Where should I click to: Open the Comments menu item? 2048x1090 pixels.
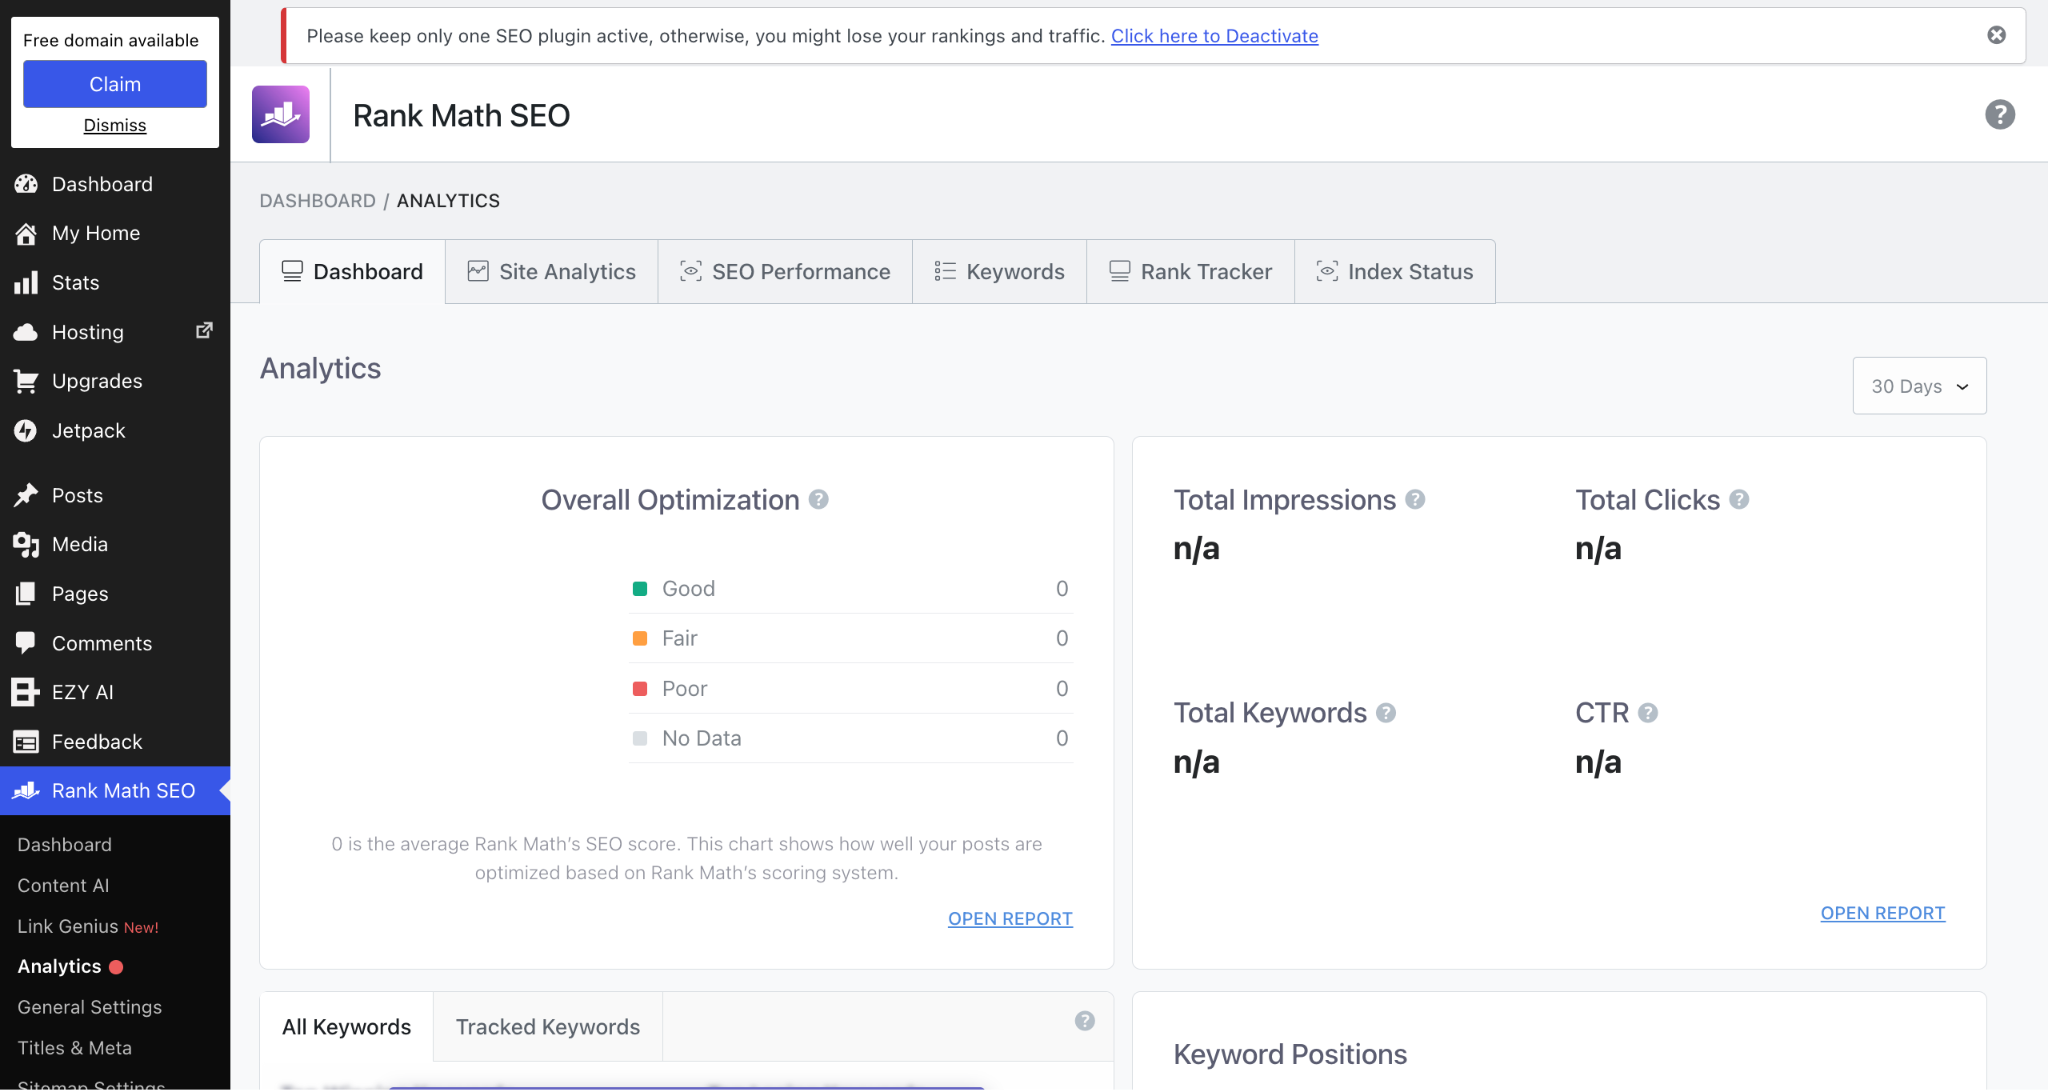tap(115, 643)
